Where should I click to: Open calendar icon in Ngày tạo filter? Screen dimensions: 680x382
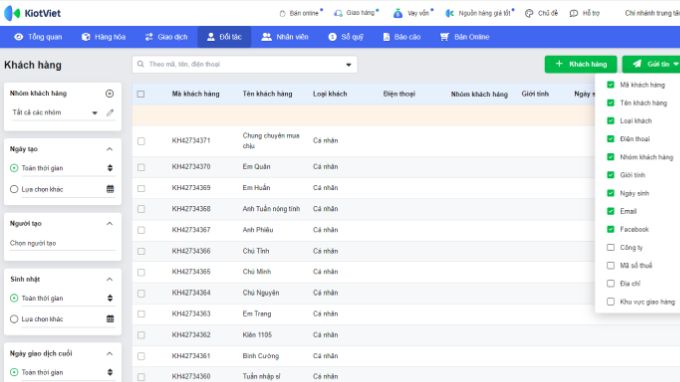coord(110,189)
